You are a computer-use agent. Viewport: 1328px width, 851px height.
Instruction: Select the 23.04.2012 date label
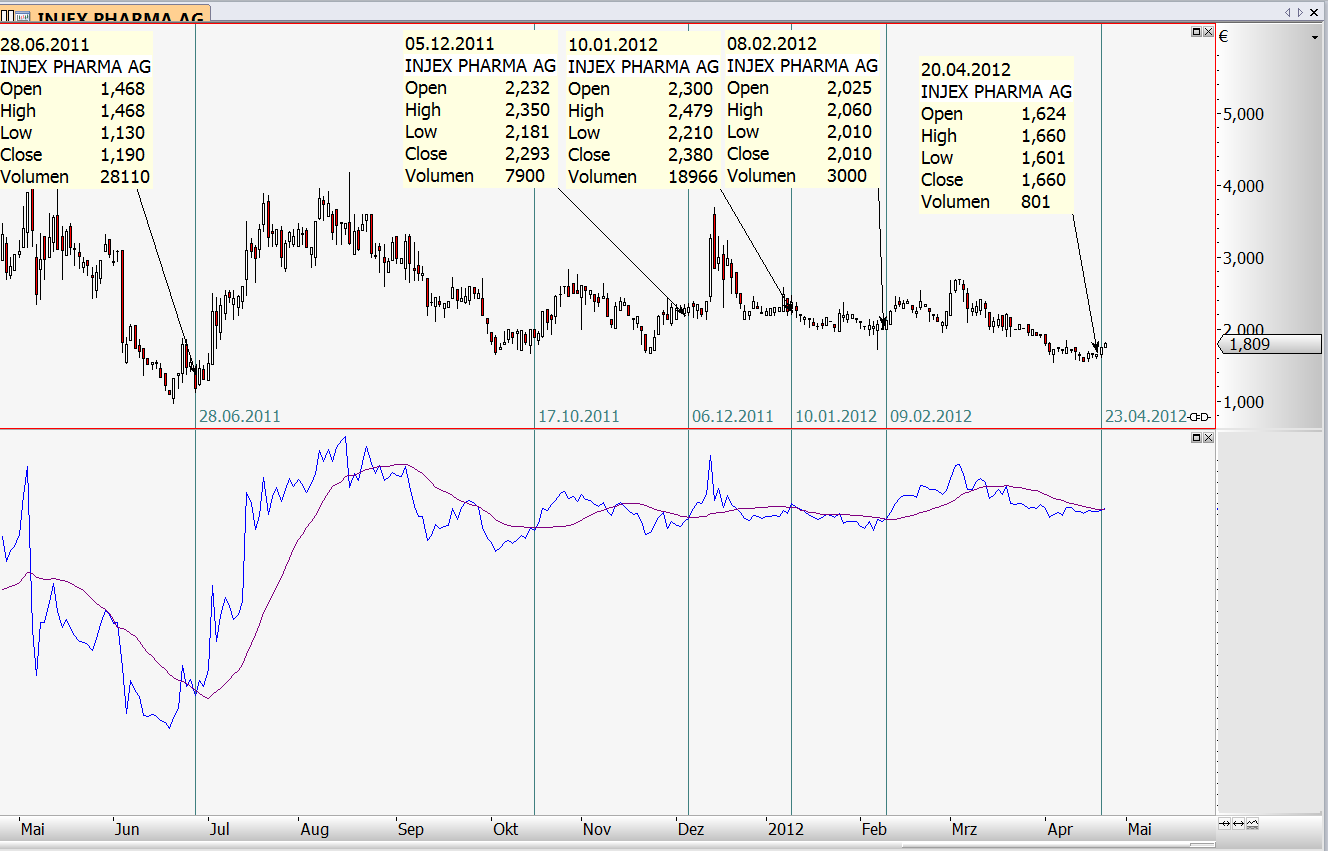[x=1146, y=416]
